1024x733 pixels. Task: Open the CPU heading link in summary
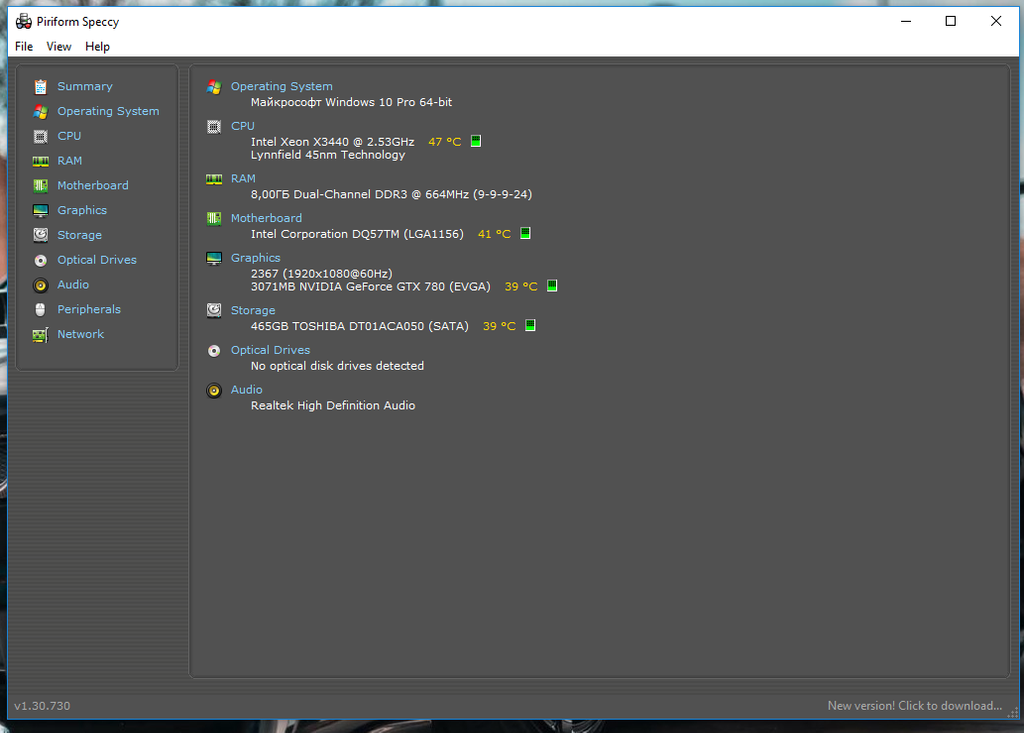click(x=243, y=126)
